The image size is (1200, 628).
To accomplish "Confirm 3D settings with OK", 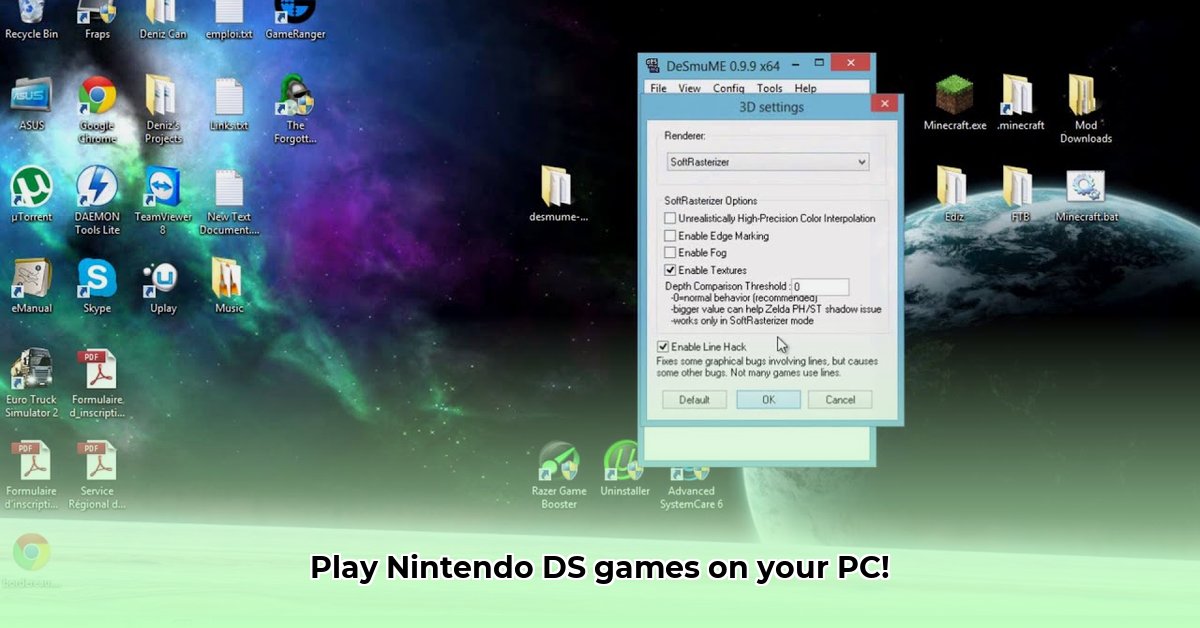I will point(767,399).
